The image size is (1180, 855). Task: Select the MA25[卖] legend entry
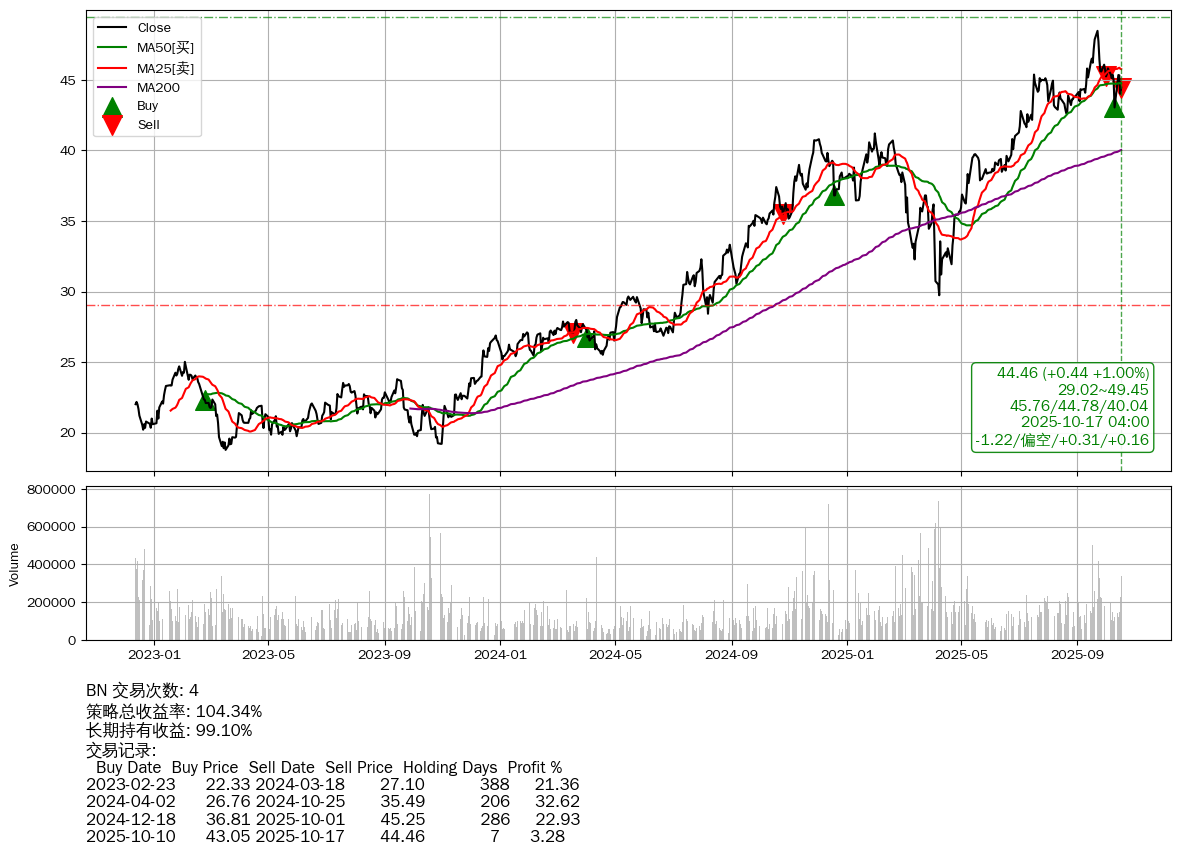[165, 67]
